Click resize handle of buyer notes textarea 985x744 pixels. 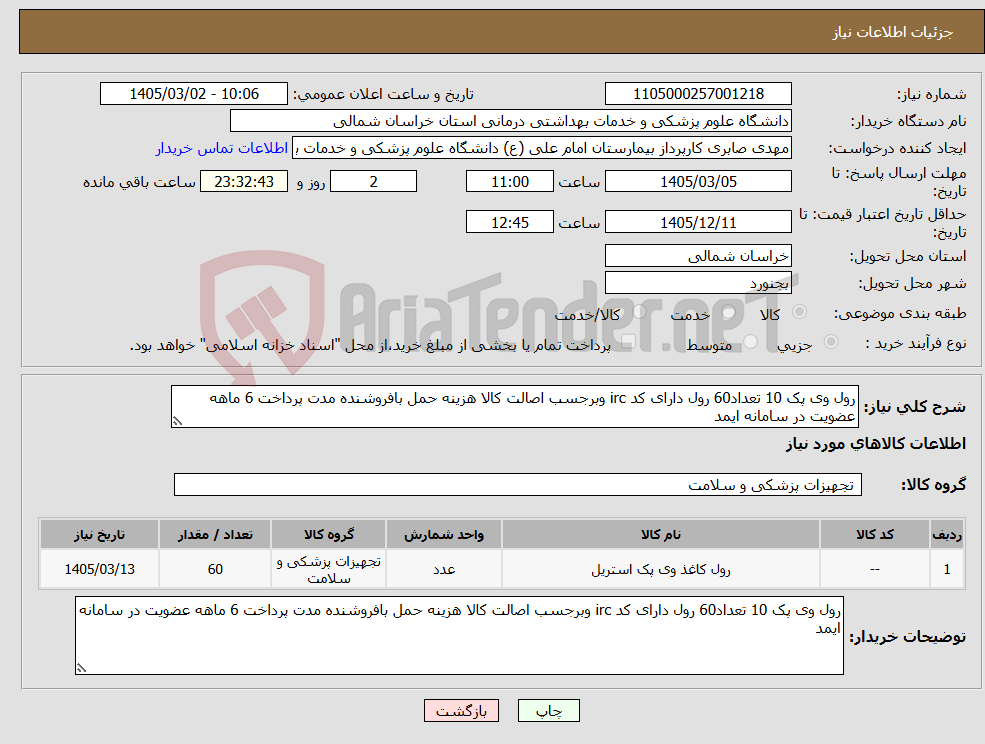(x=81, y=669)
